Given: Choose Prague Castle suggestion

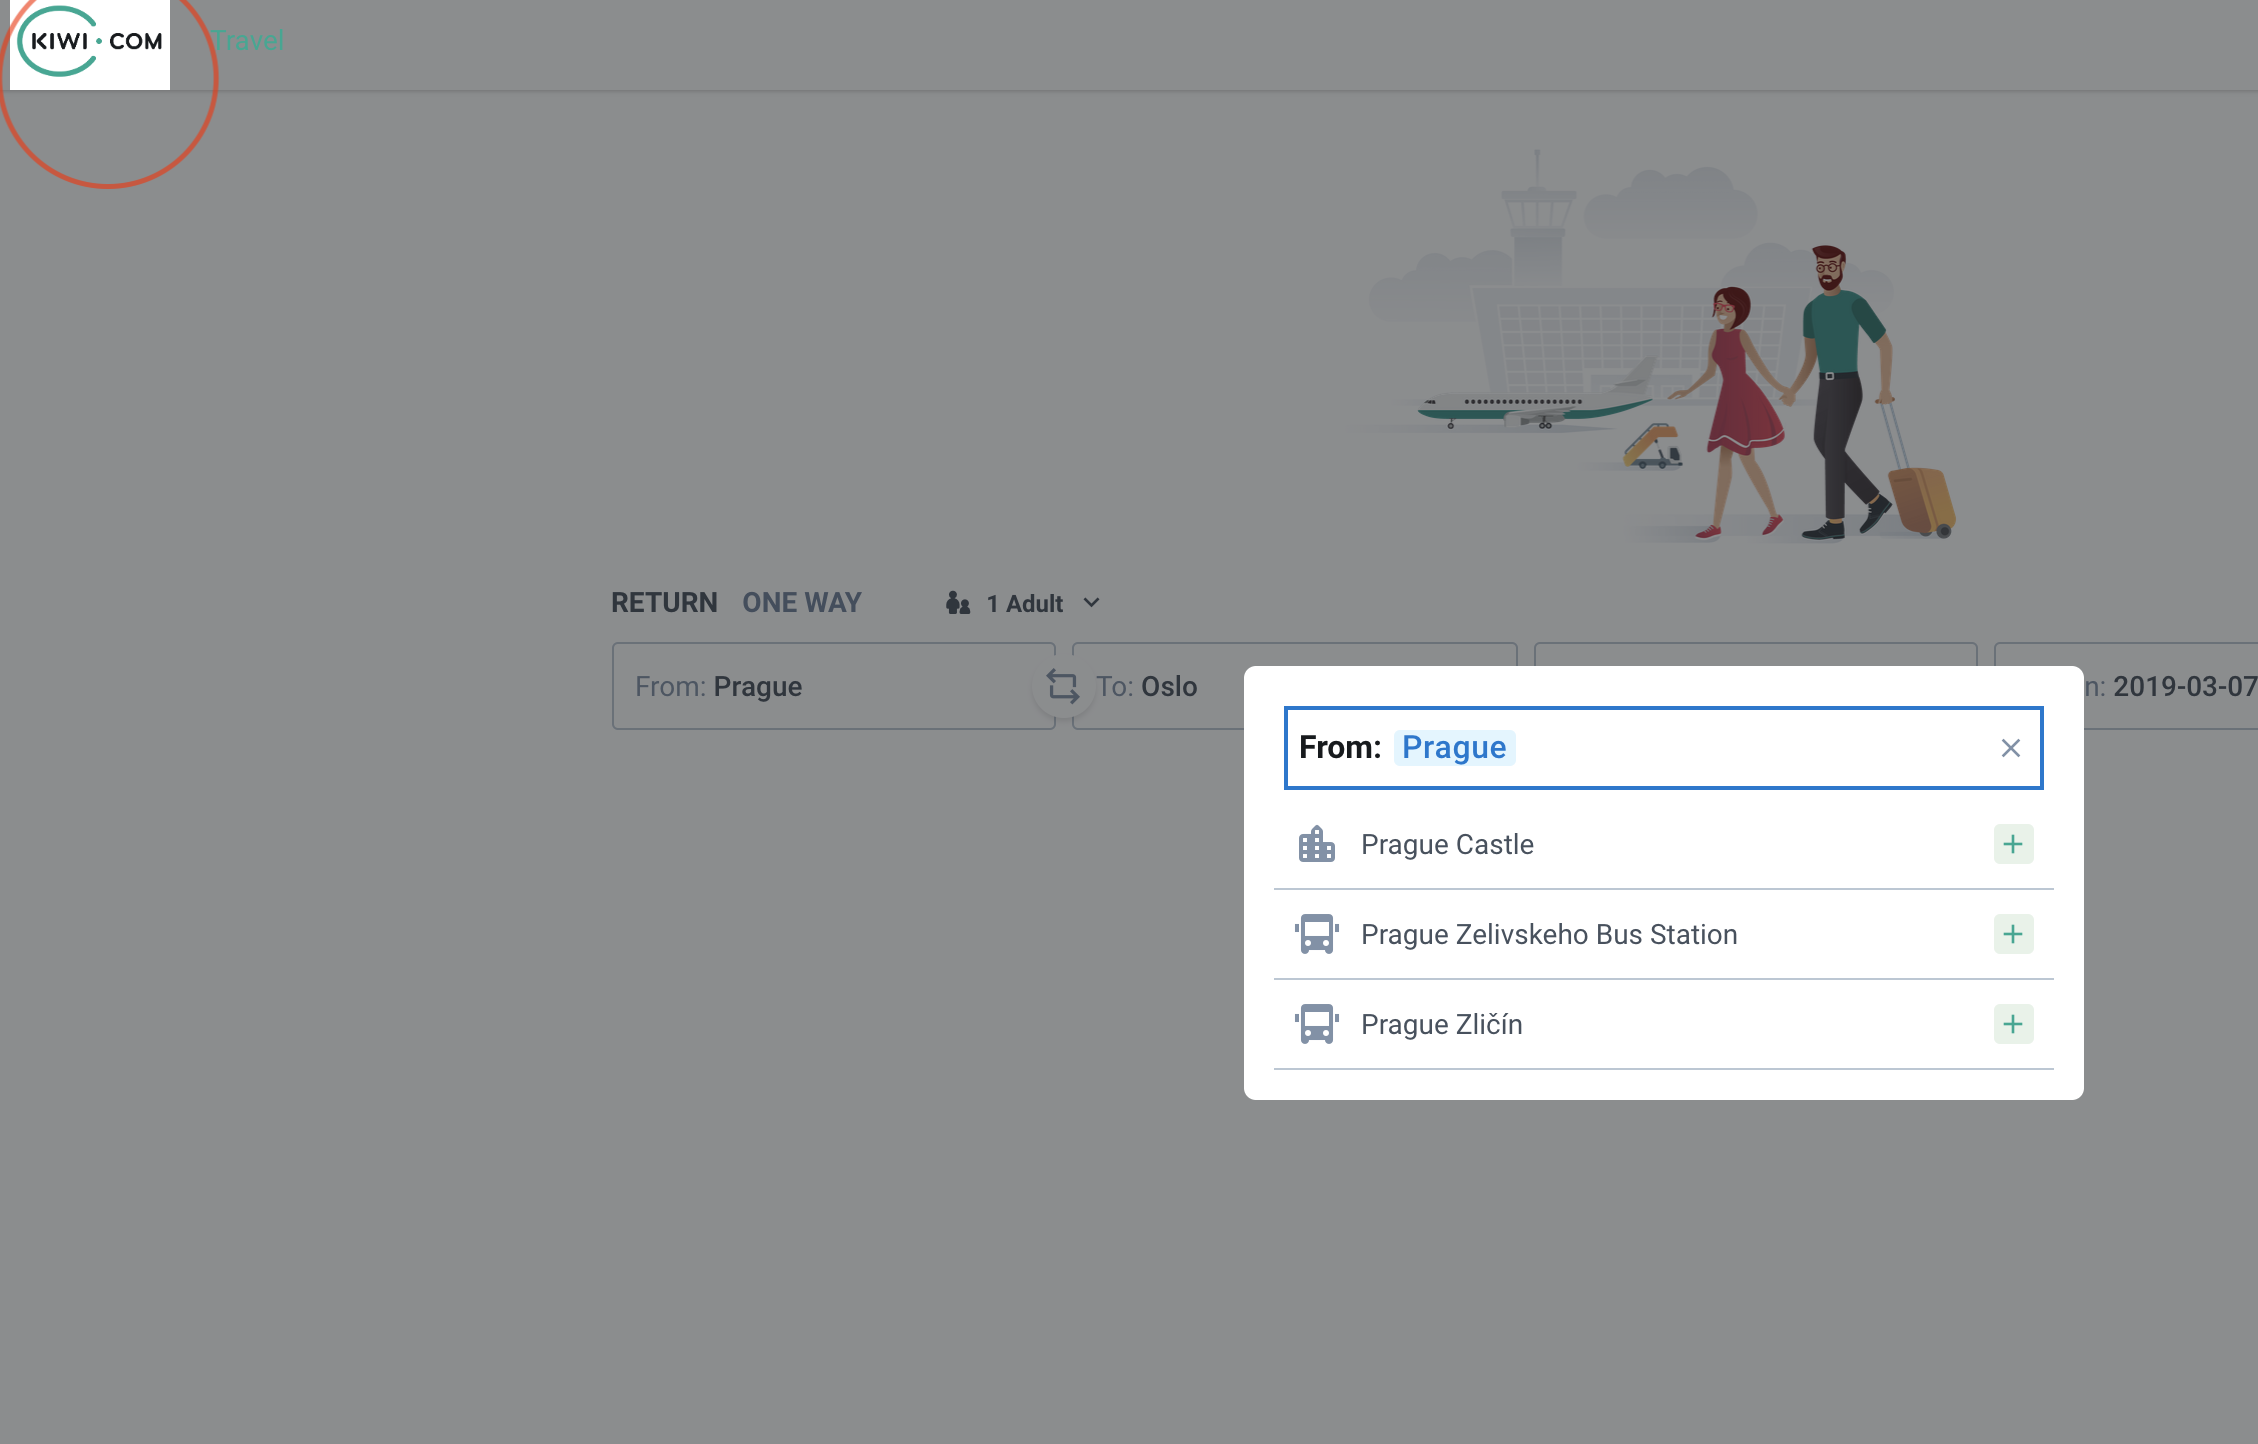Looking at the screenshot, I should (1446, 844).
